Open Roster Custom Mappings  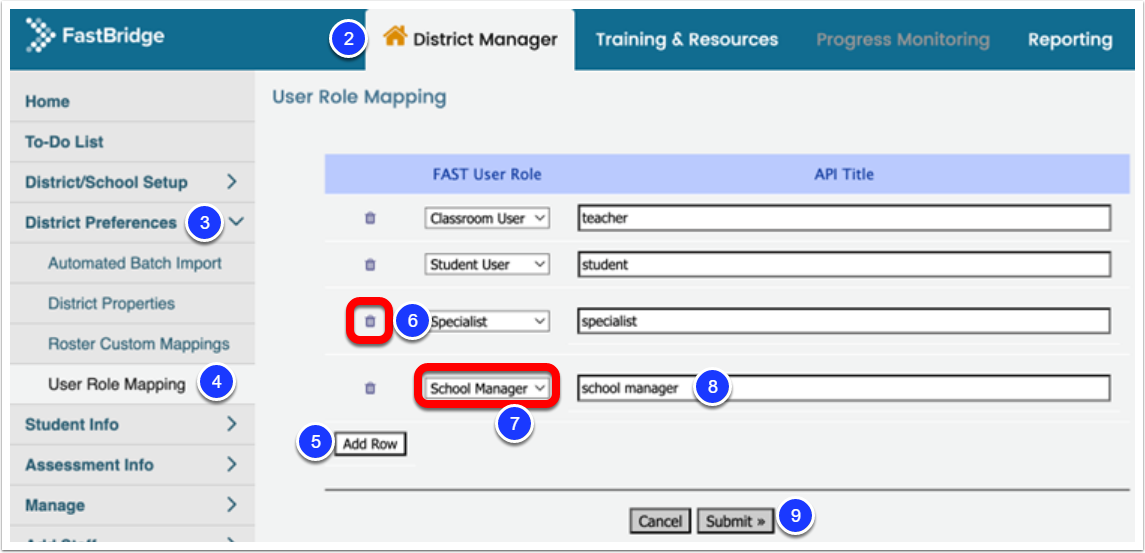(x=139, y=343)
